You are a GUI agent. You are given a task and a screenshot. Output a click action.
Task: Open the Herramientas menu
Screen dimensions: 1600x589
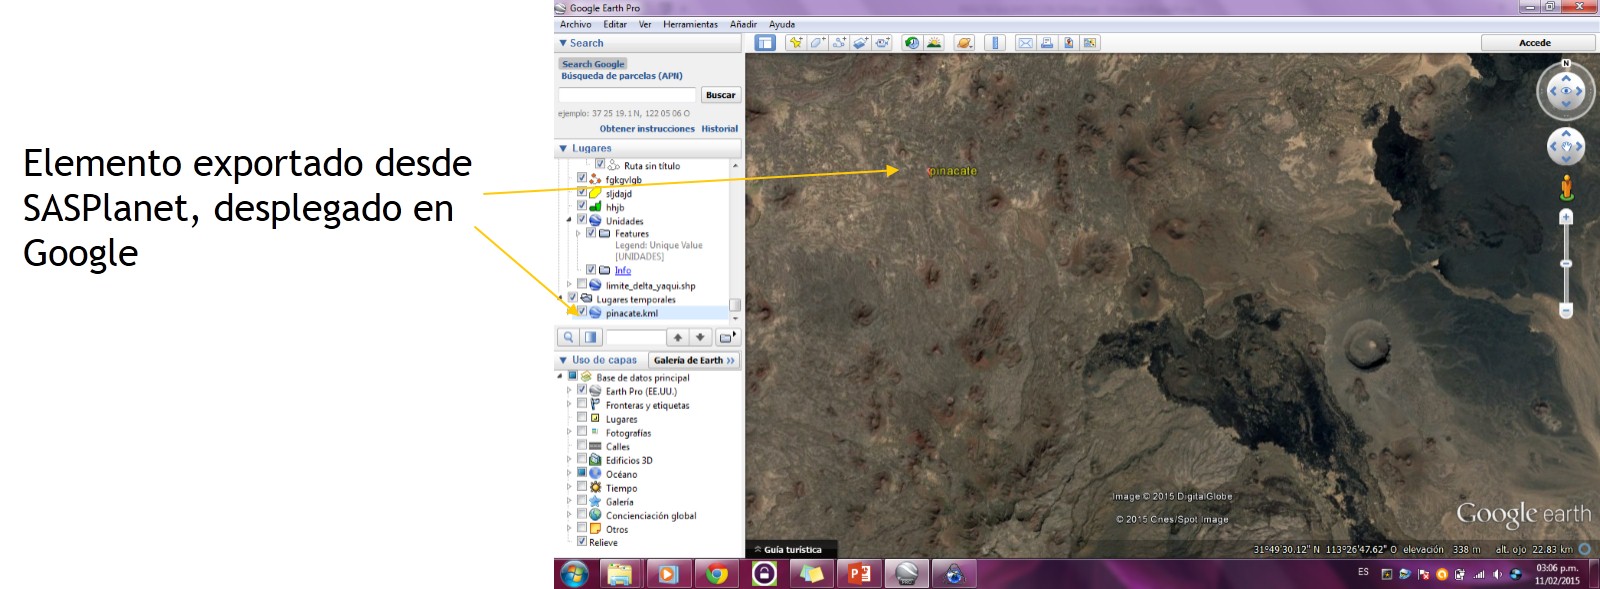(690, 25)
